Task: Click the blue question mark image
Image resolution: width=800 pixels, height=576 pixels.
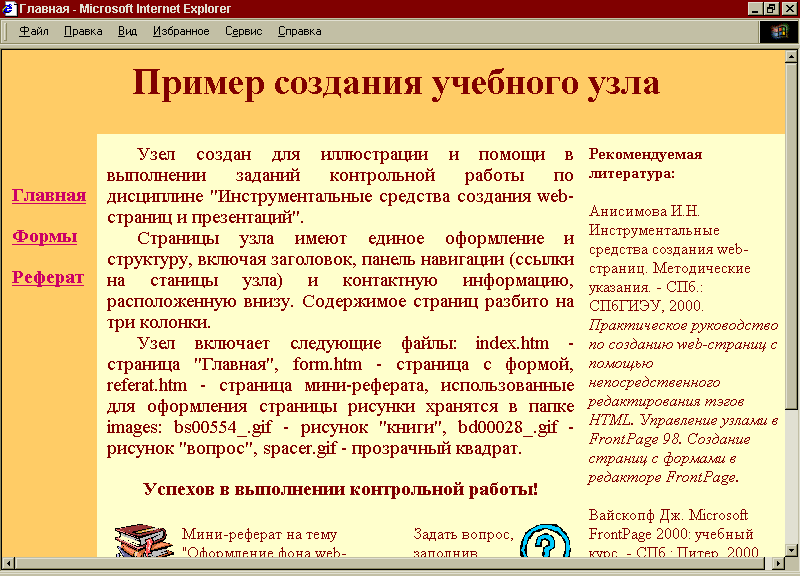Action: click(x=545, y=540)
